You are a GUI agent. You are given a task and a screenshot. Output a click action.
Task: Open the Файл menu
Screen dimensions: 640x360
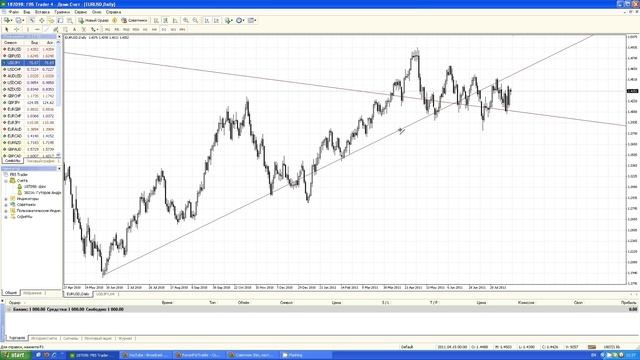13,12
